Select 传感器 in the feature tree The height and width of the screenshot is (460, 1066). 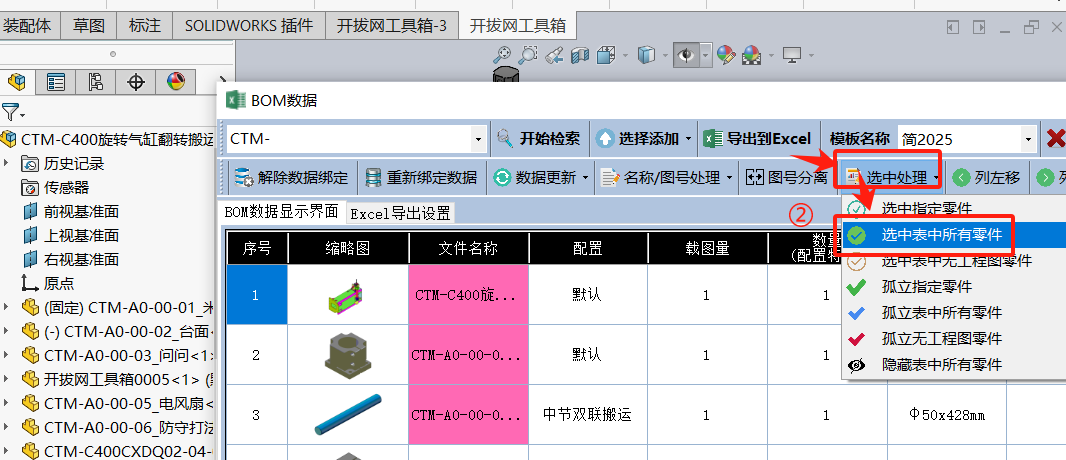[66, 188]
